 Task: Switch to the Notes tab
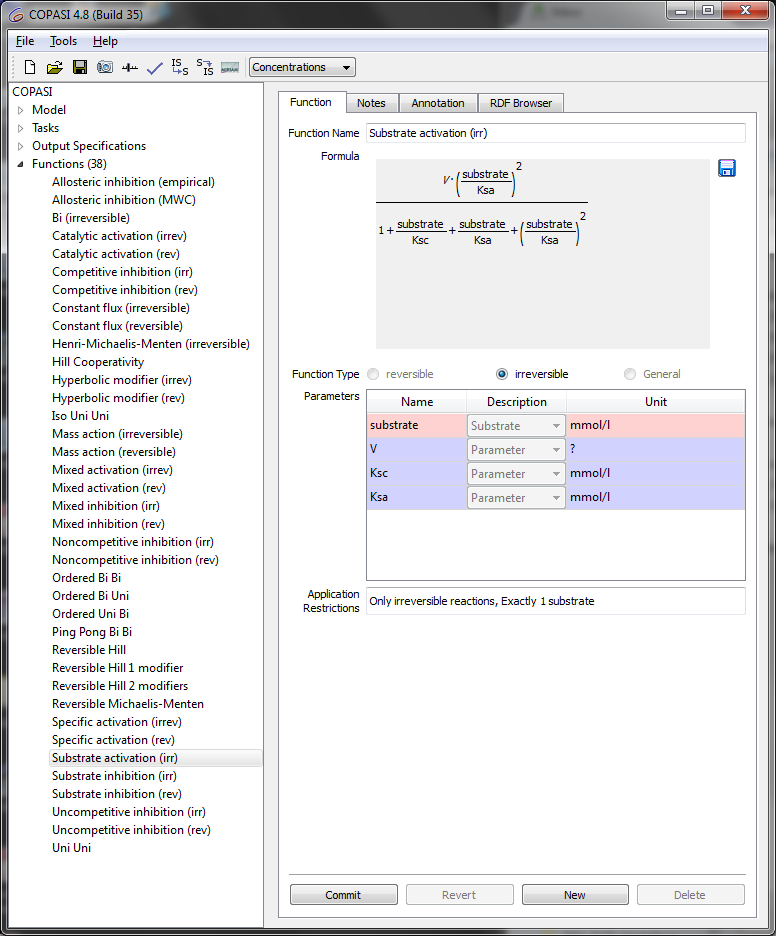click(371, 103)
